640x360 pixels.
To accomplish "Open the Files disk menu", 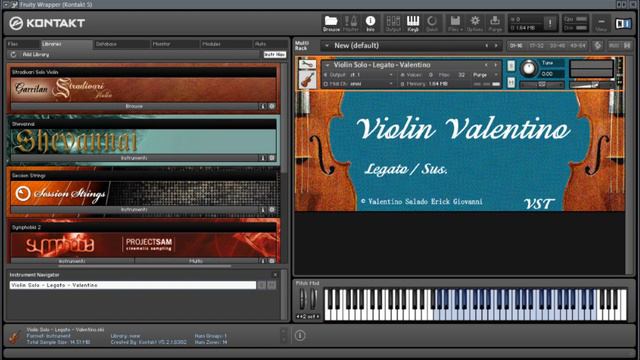I will pos(455,23).
